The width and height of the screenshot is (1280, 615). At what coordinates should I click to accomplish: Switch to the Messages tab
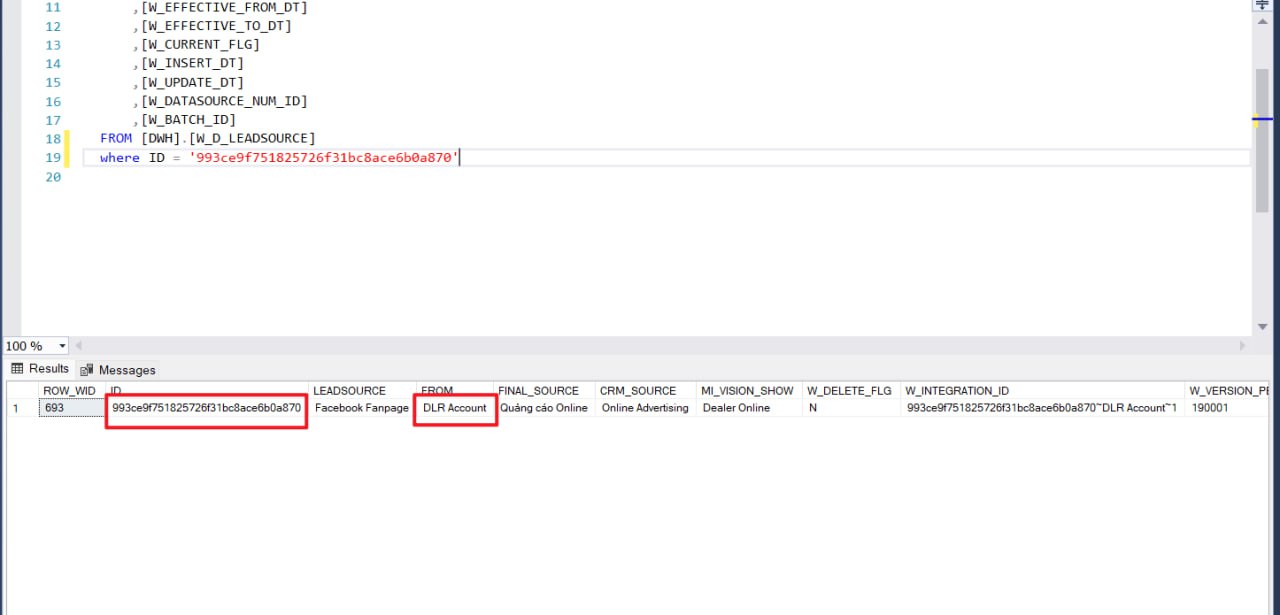[x=126, y=370]
